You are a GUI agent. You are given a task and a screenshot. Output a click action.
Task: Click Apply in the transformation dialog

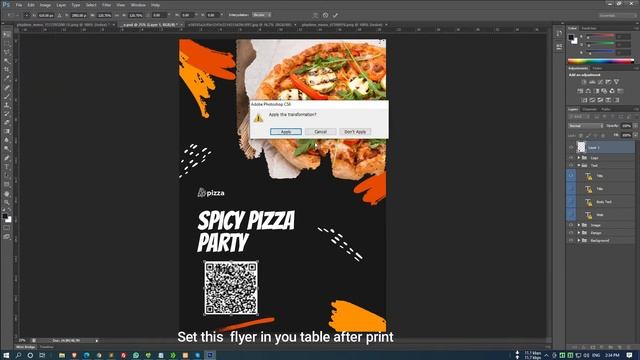click(x=286, y=131)
